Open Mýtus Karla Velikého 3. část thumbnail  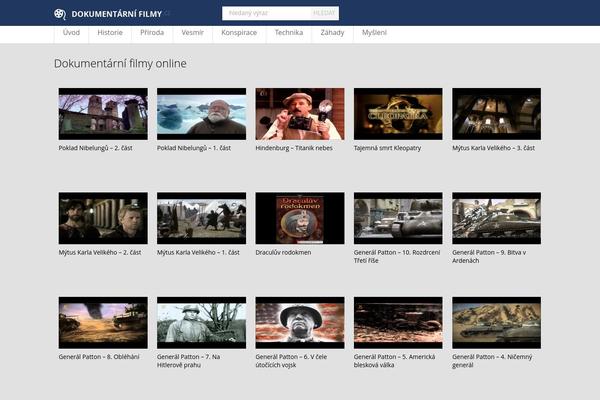pyautogui.click(x=496, y=114)
